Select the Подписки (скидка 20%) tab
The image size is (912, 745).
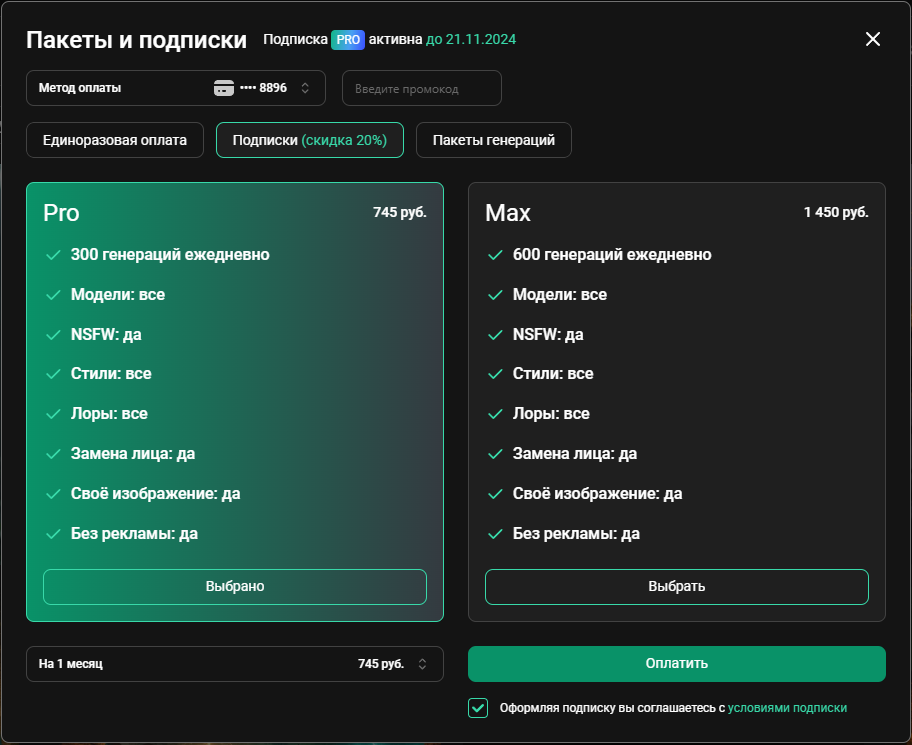(x=310, y=140)
